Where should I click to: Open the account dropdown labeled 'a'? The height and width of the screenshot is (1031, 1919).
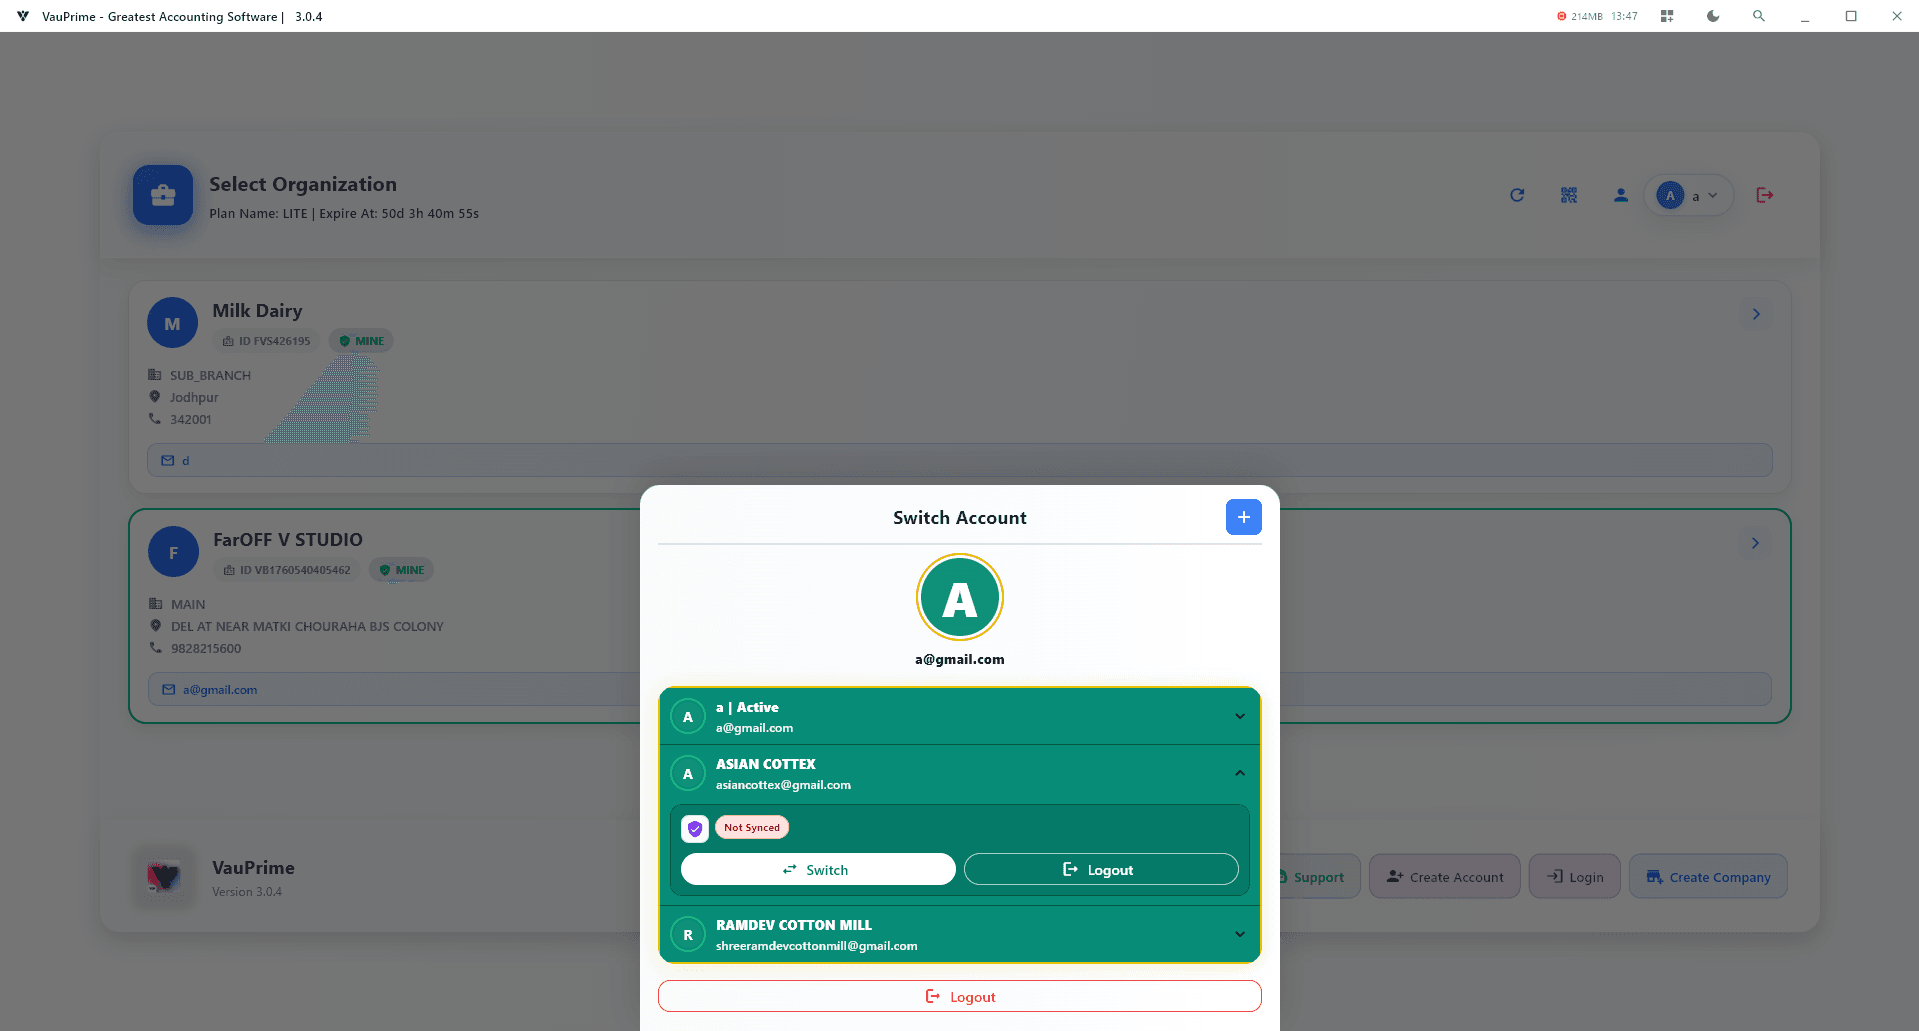click(x=1688, y=196)
